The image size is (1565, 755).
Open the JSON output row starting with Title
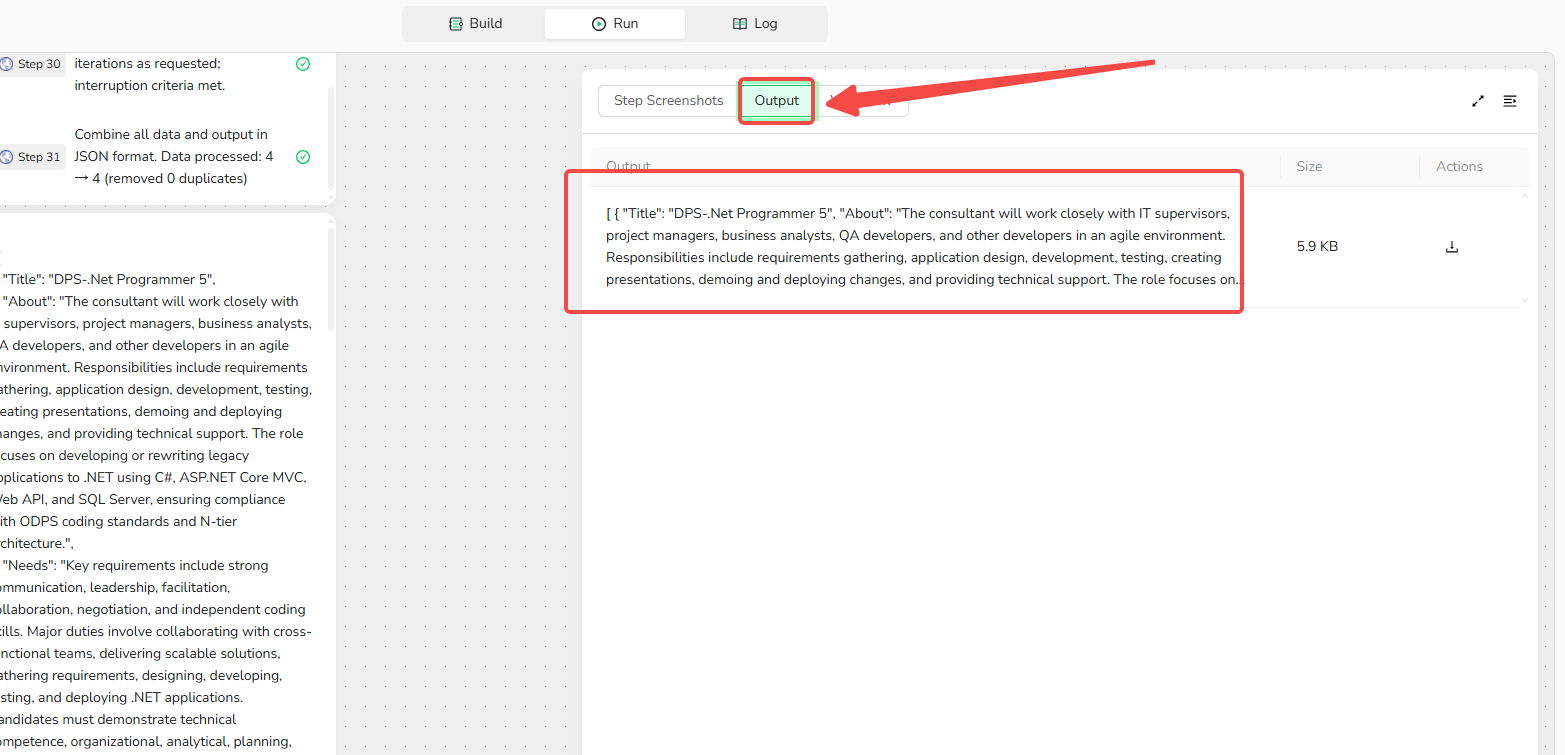click(920, 247)
